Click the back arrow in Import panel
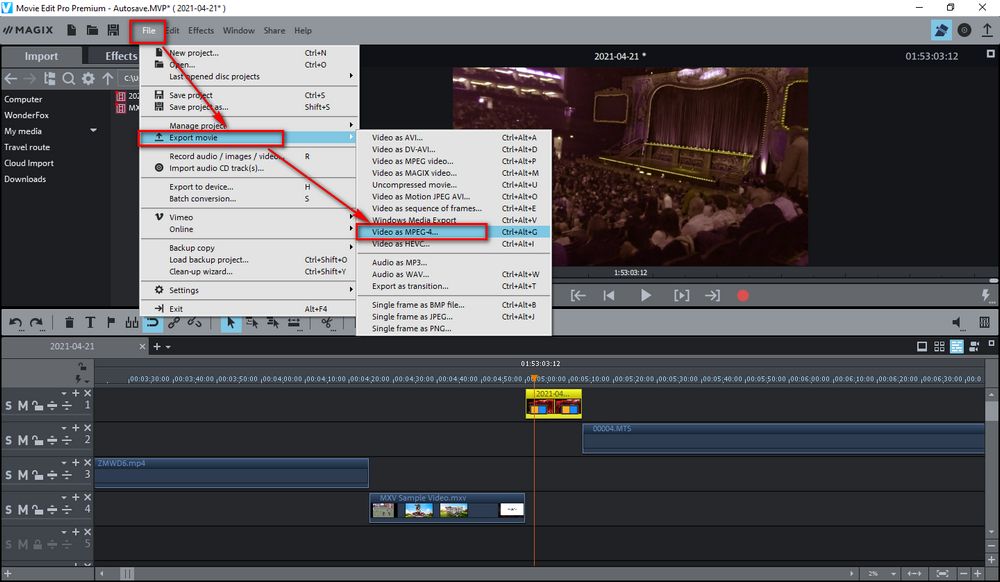This screenshot has width=1000, height=582. coord(11,78)
